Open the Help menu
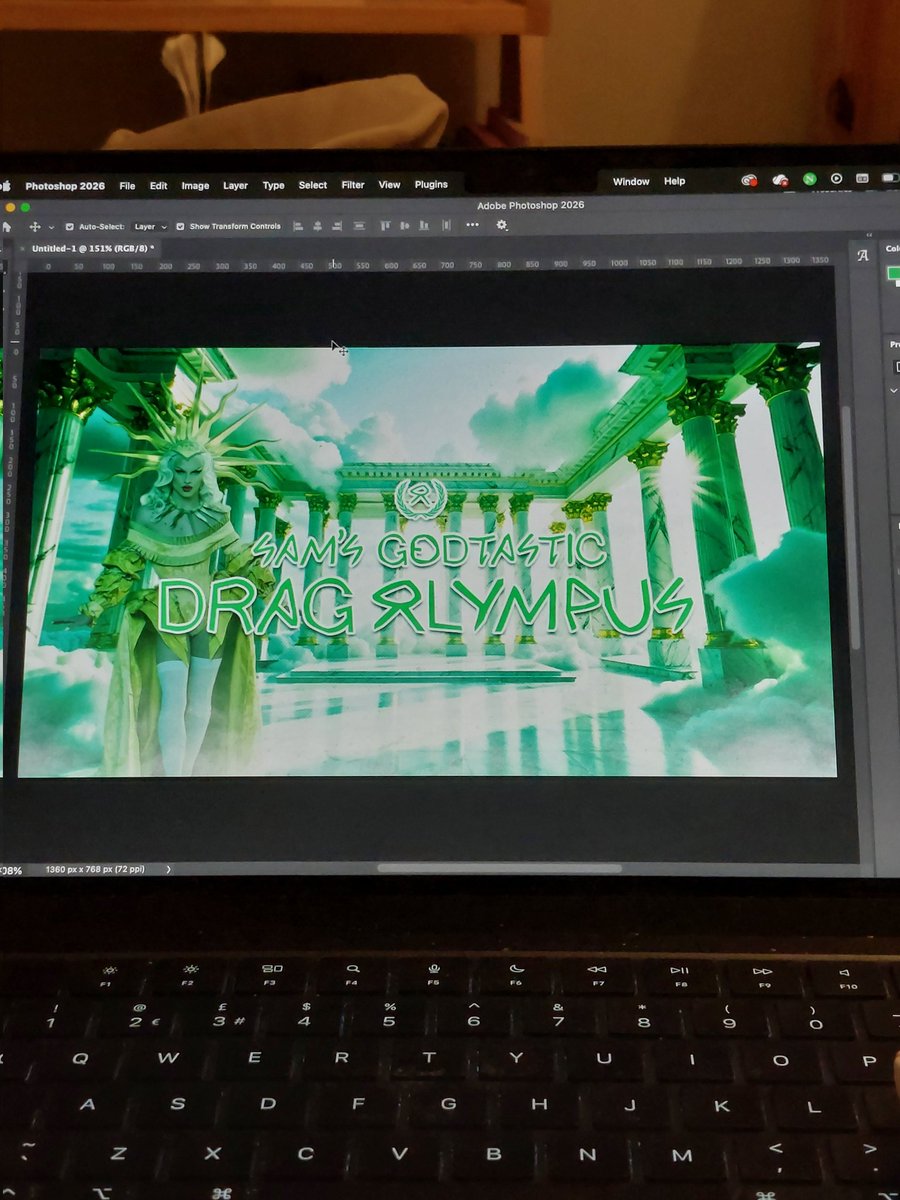The height and width of the screenshot is (1200, 900). [x=675, y=182]
